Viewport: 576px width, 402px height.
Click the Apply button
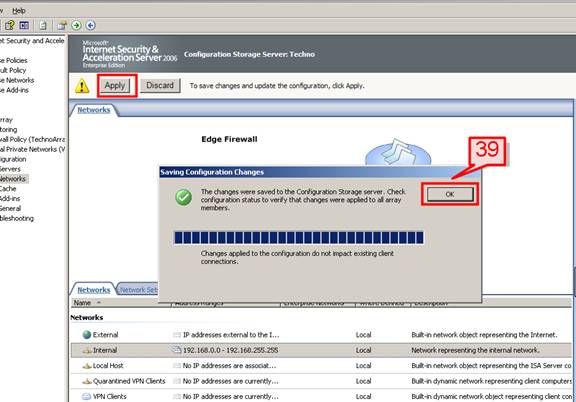(115, 86)
